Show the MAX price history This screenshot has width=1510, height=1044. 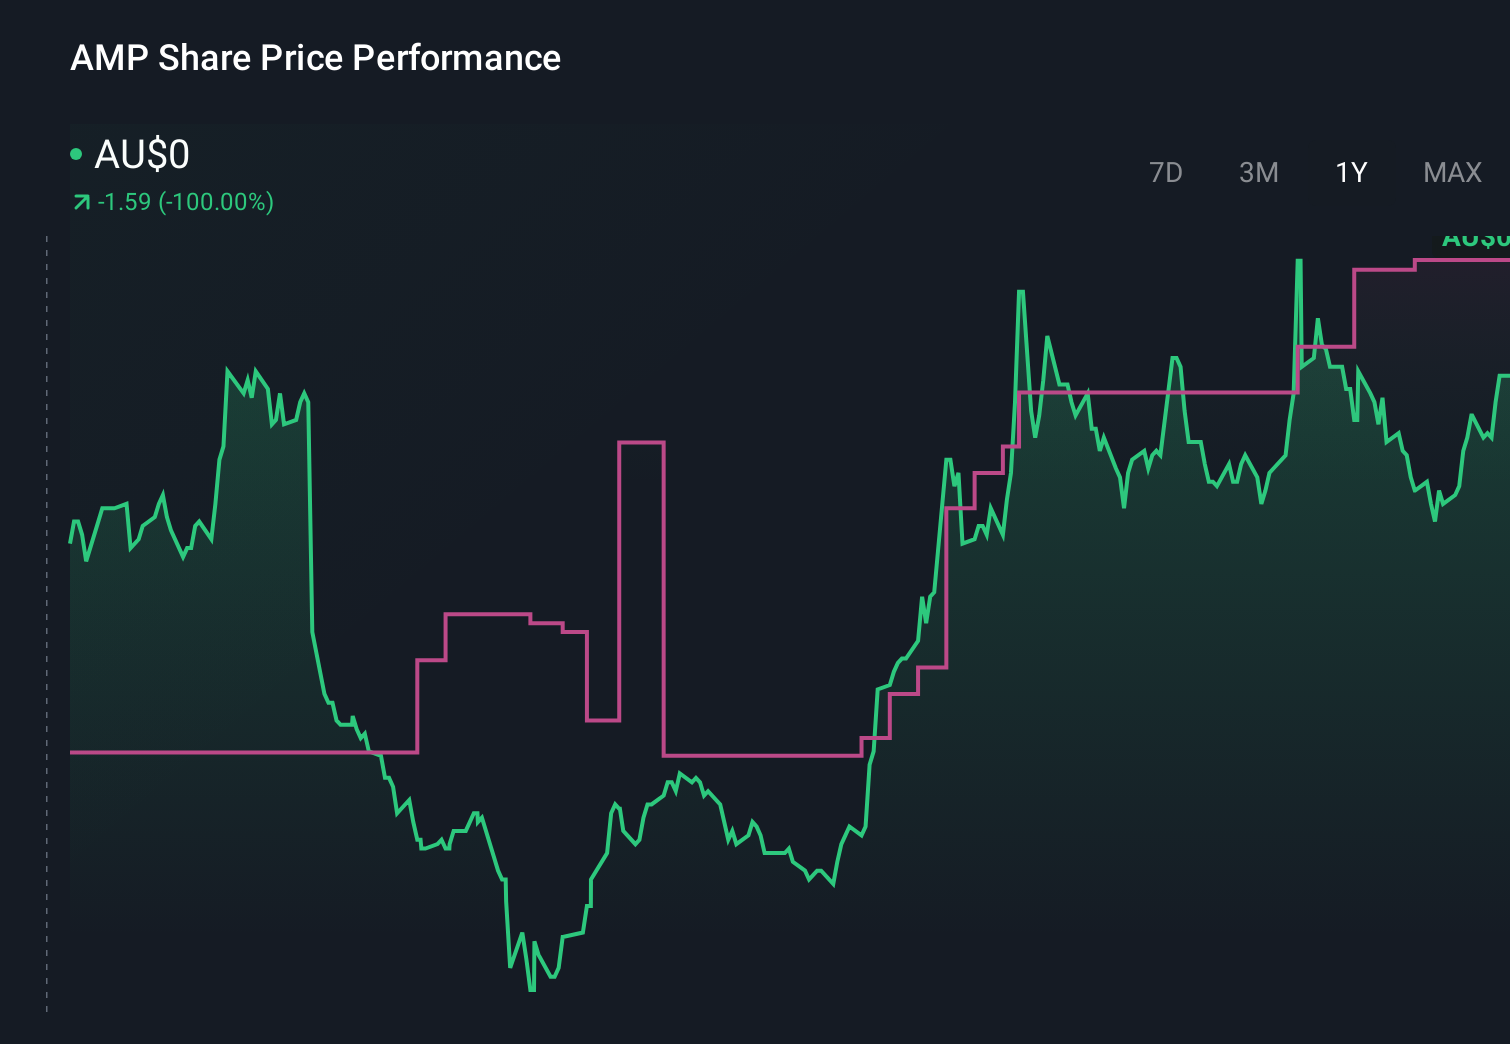(1452, 172)
